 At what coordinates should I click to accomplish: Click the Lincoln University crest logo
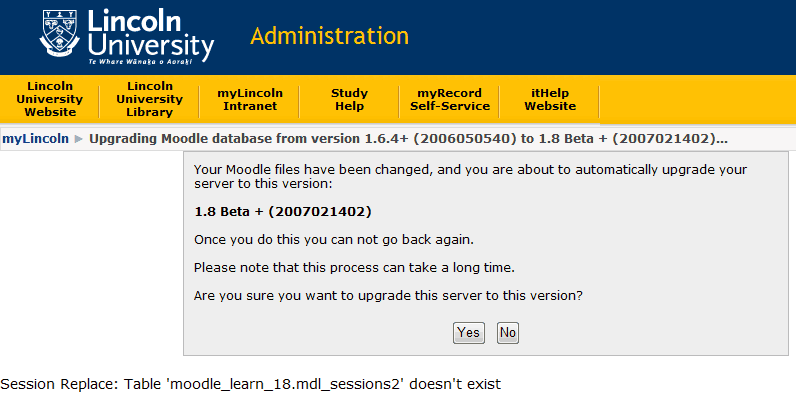59,33
